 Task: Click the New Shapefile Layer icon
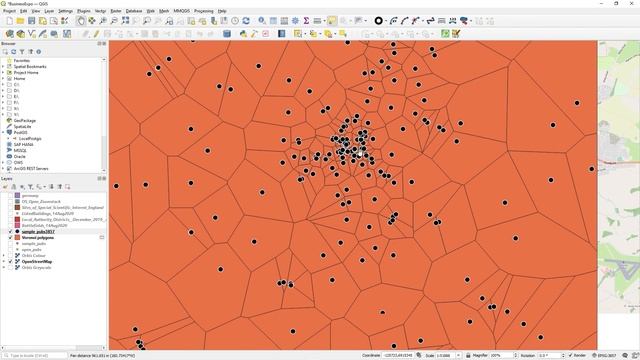pyautogui.click(x=31, y=34)
